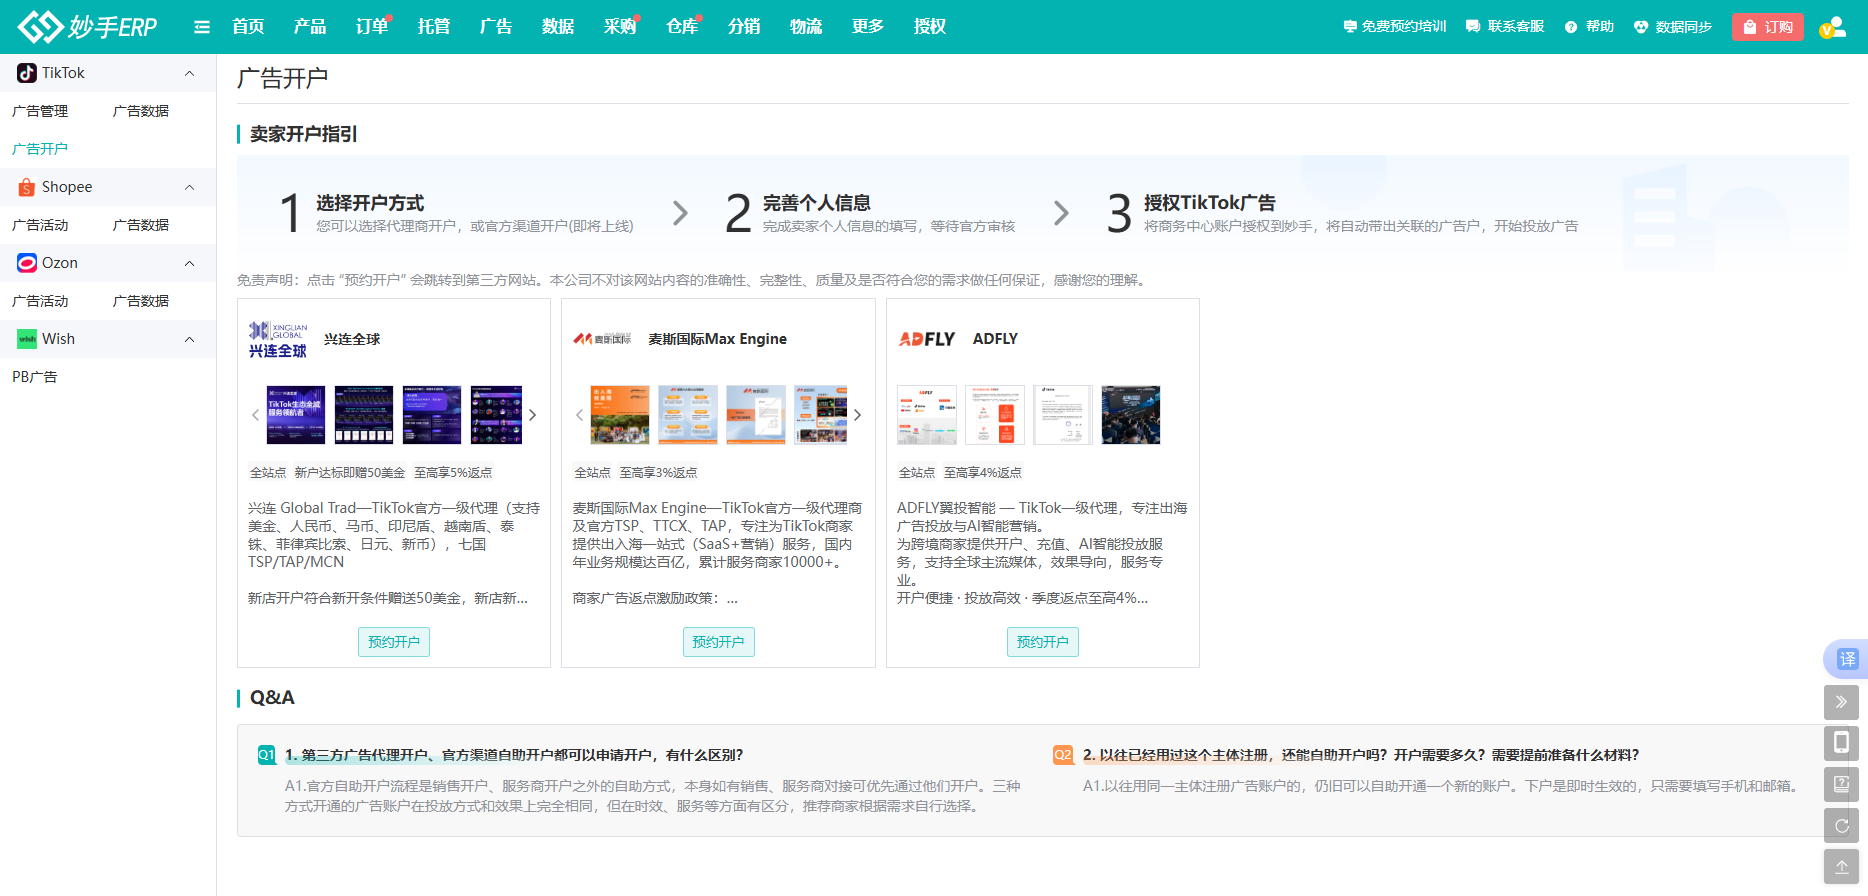Click the red 订购 button

pyautogui.click(x=1767, y=27)
